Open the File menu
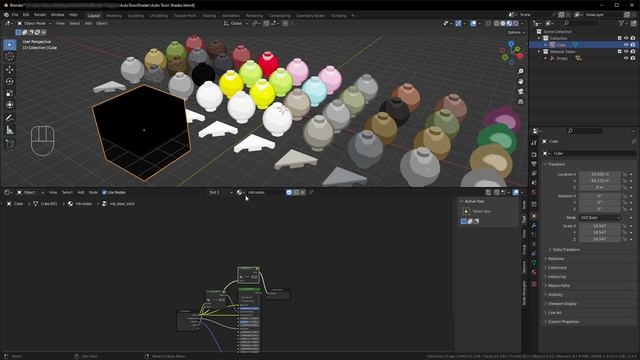640x360 pixels. (x=15, y=15)
